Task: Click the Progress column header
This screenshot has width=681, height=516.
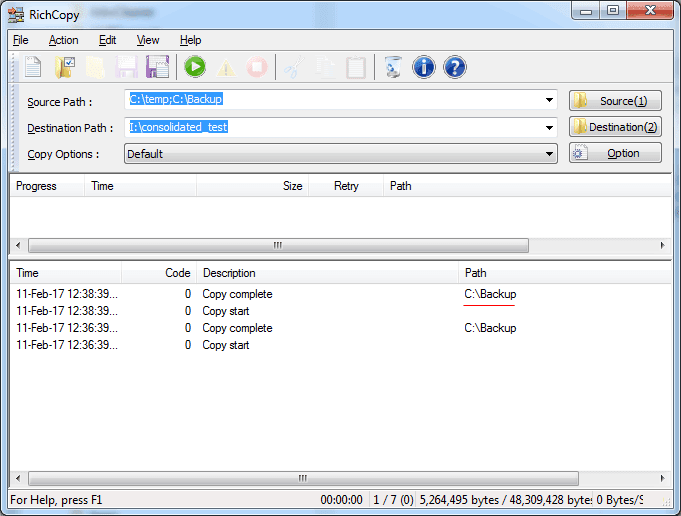Action: pos(47,186)
